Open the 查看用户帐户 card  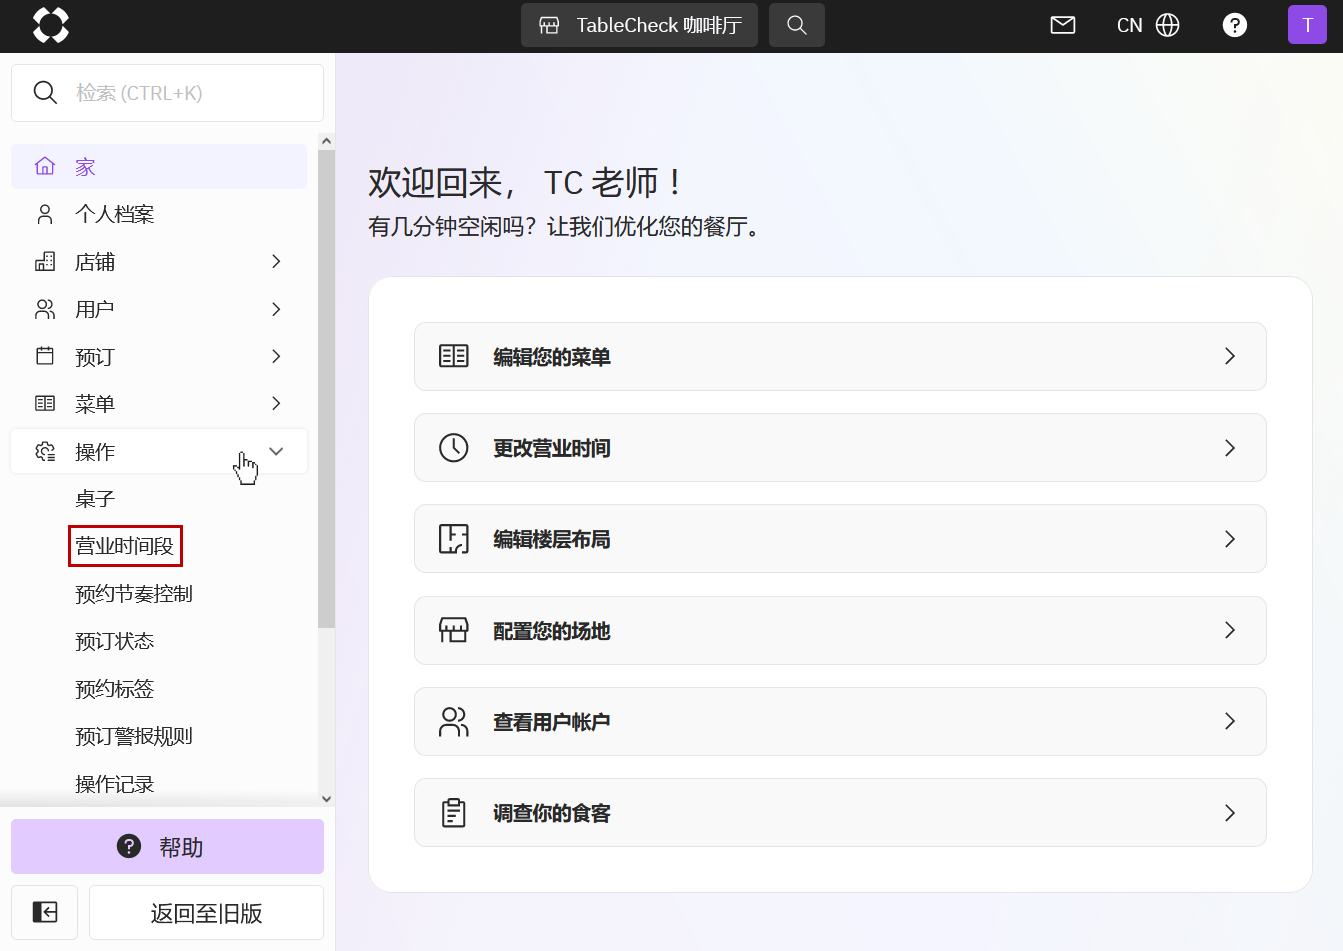point(840,721)
